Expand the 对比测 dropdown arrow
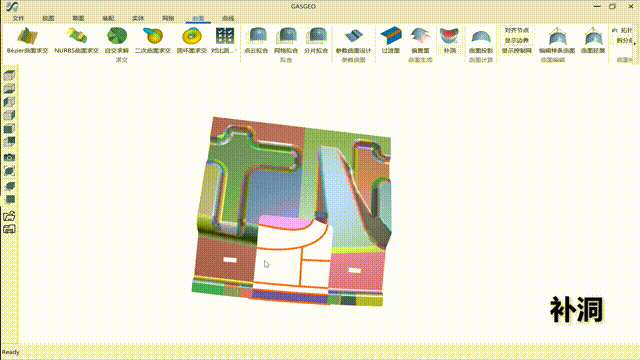The height and width of the screenshot is (360, 640). click(x=236, y=50)
